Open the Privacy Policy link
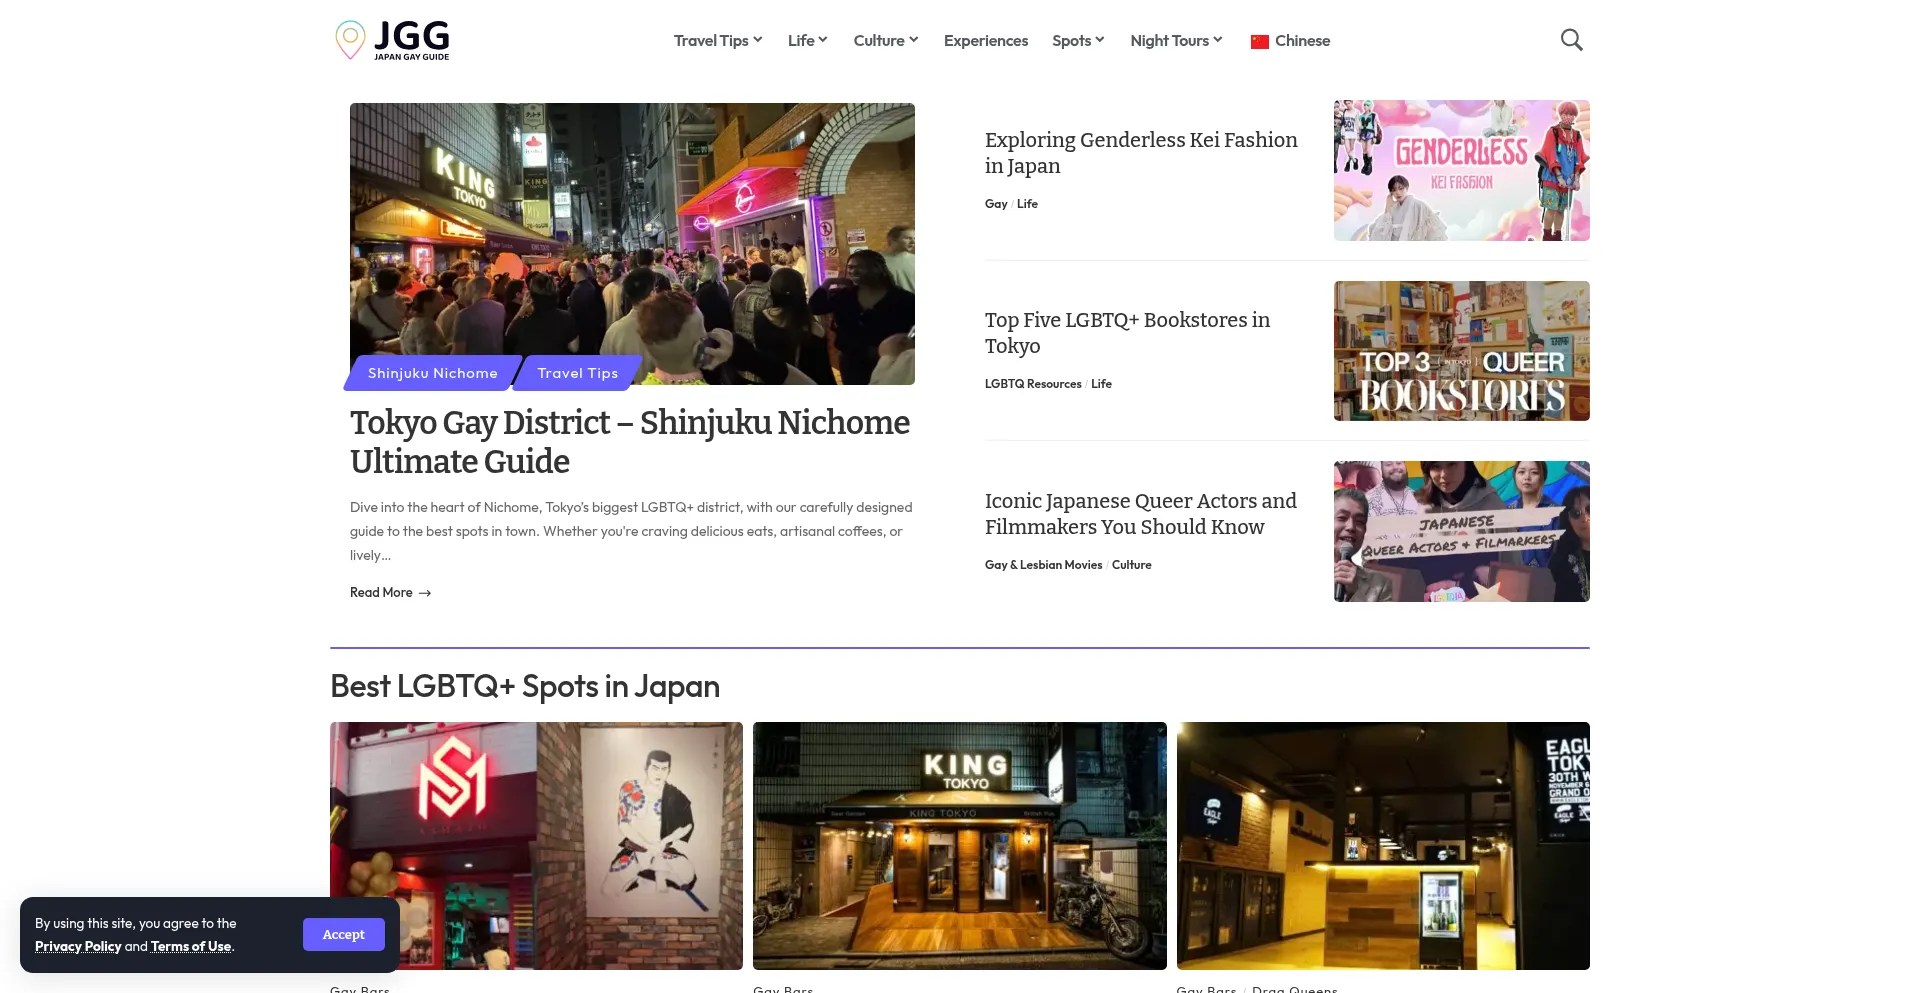Image resolution: width=1920 pixels, height=993 pixels. [78, 947]
